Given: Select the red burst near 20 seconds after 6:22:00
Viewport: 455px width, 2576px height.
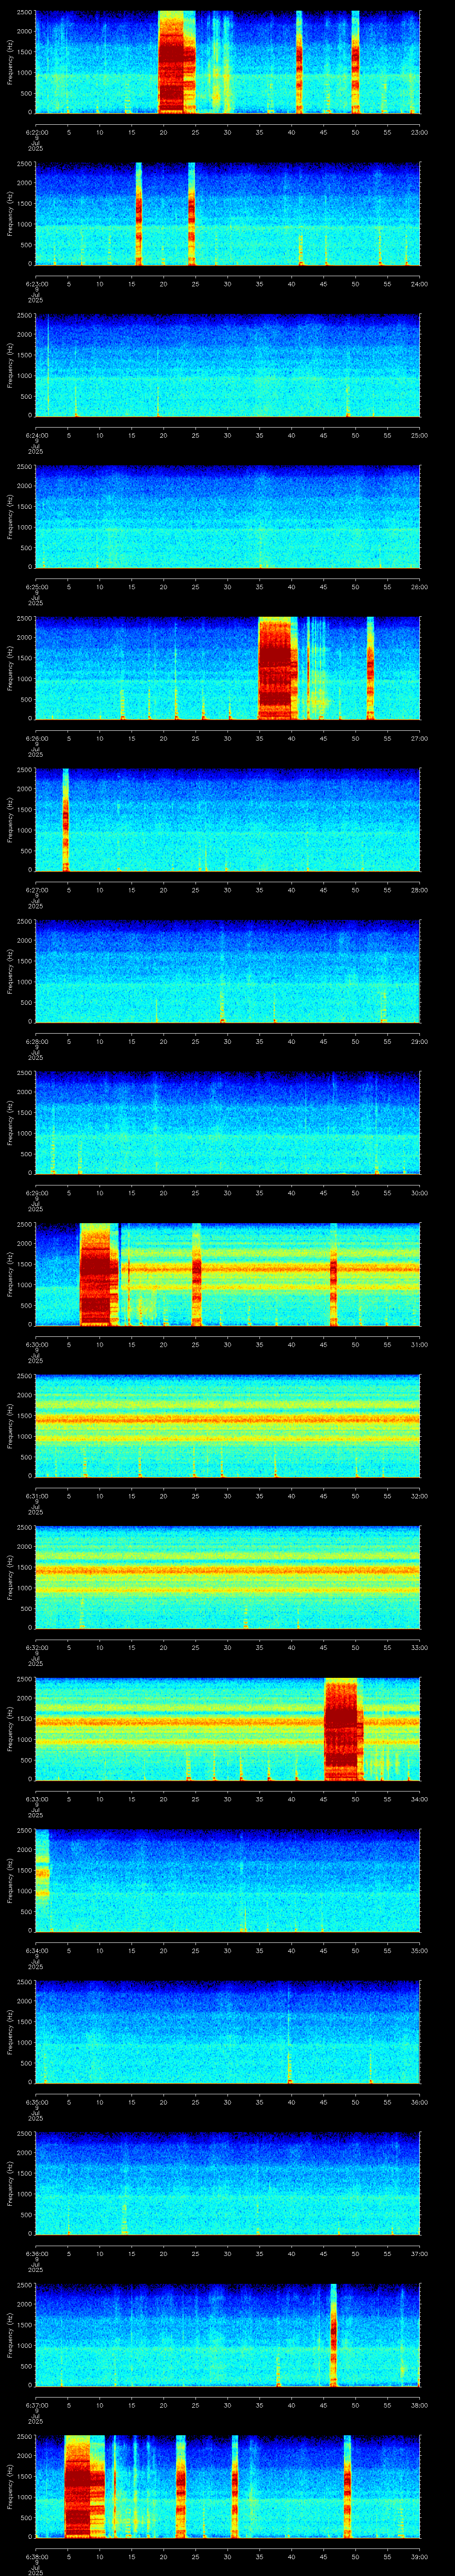Looking at the screenshot, I should pos(176,62).
